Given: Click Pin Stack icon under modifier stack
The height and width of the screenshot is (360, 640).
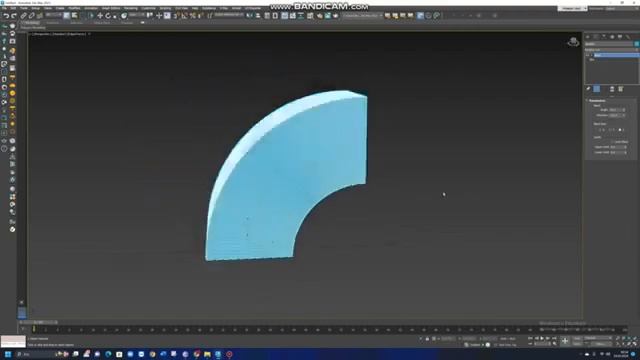Looking at the screenshot, I should [x=588, y=89].
